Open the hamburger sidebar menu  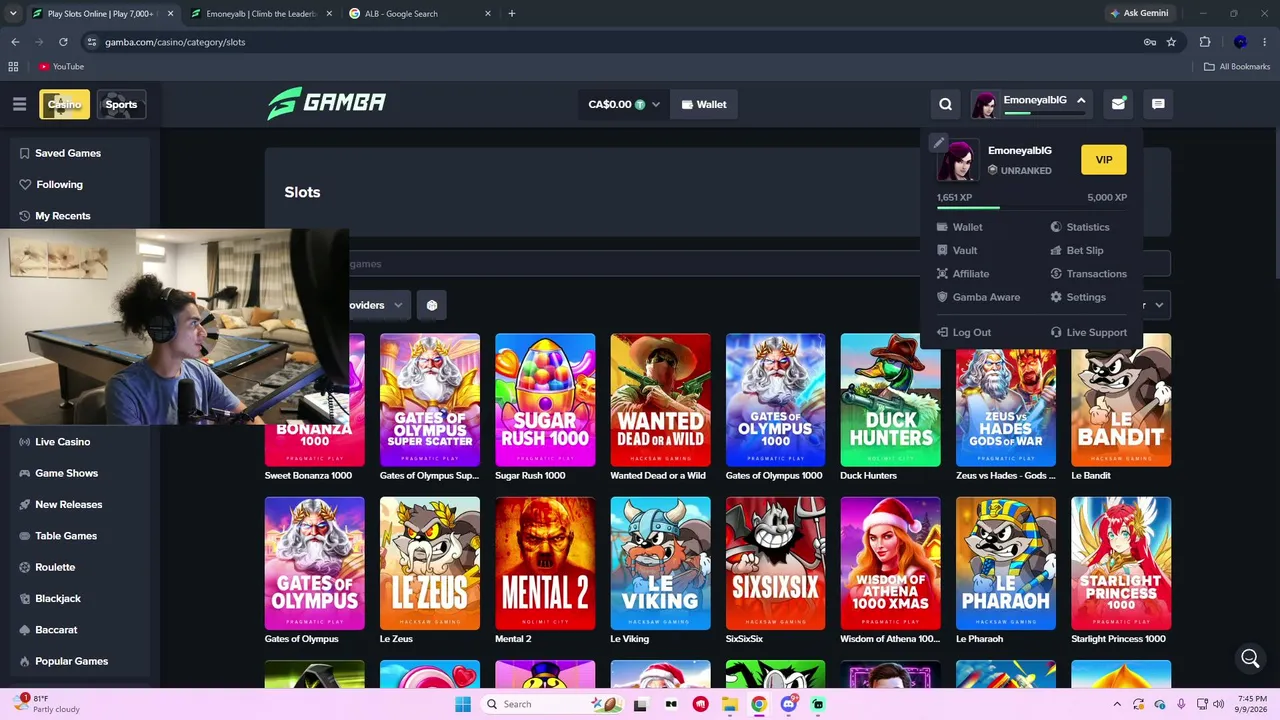[19, 104]
